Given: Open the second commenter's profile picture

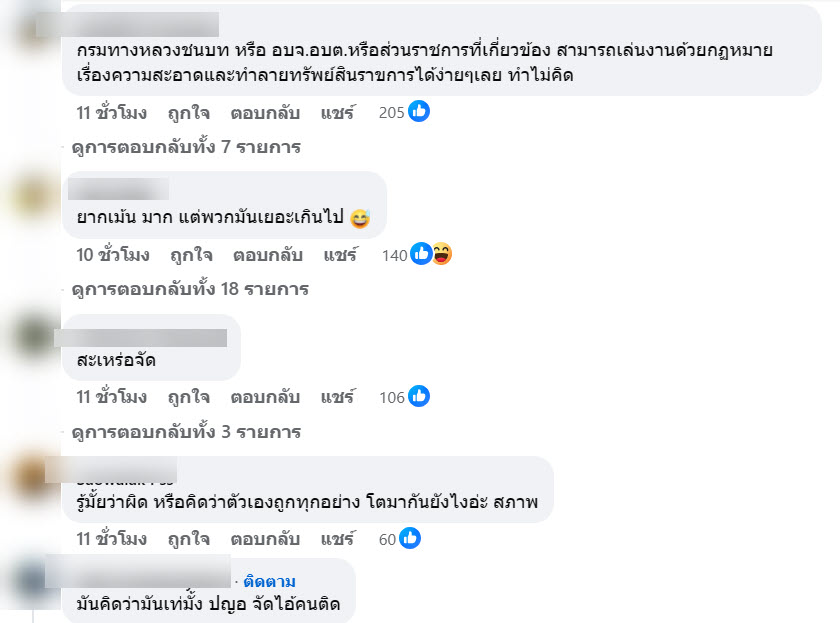Looking at the screenshot, I should click(37, 191).
